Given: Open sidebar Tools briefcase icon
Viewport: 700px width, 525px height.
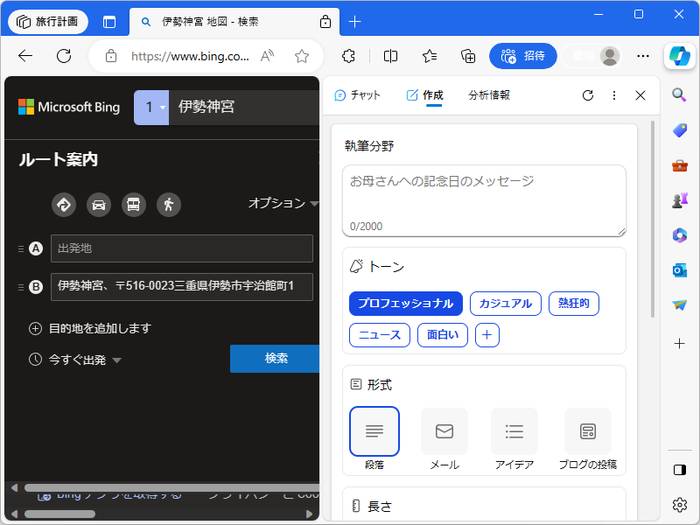Looking at the screenshot, I should 679,166.
